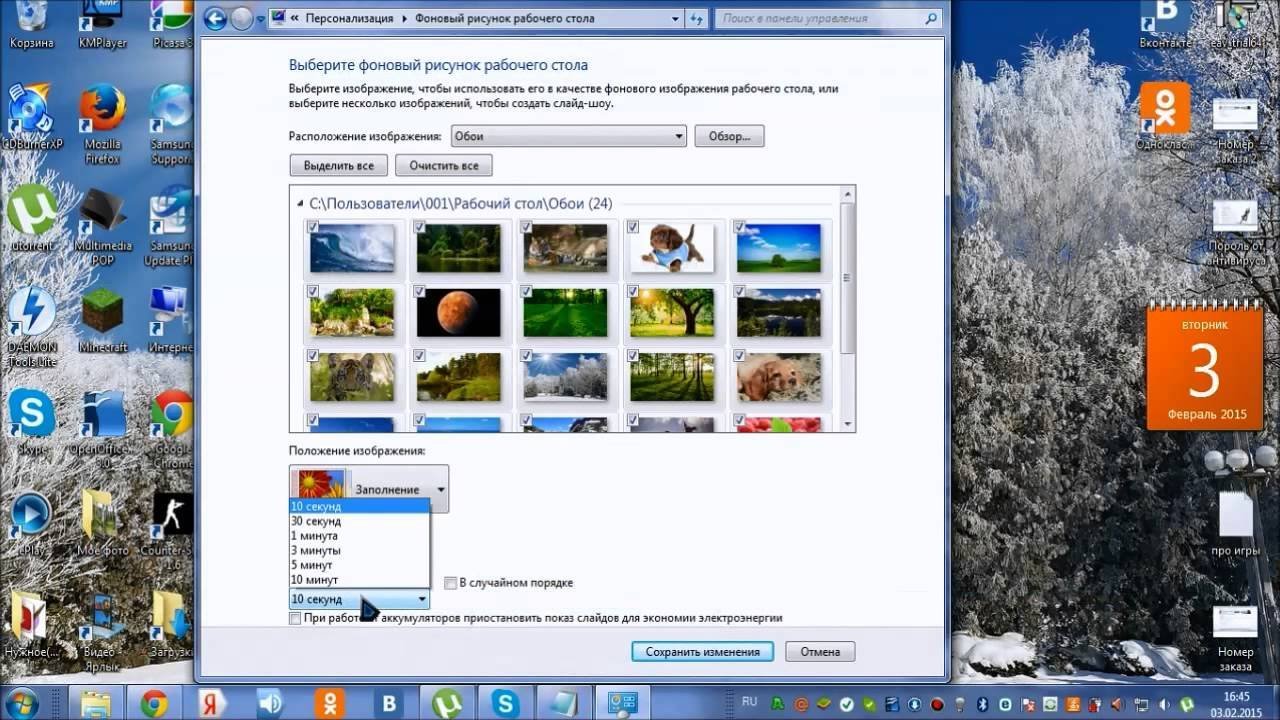1280x720 pixels.
Task: Click the address bar refresh button
Action: point(699,18)
